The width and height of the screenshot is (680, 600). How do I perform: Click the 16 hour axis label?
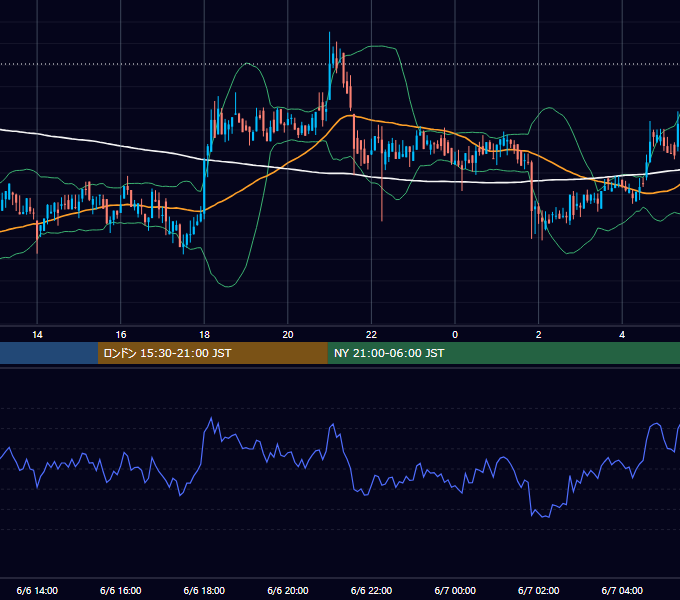coord(121,335)
